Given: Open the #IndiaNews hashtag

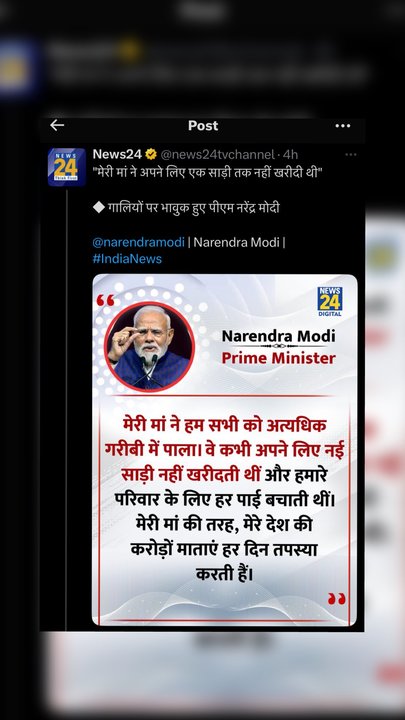Looking at the screenshot, I should coord(127,259).
